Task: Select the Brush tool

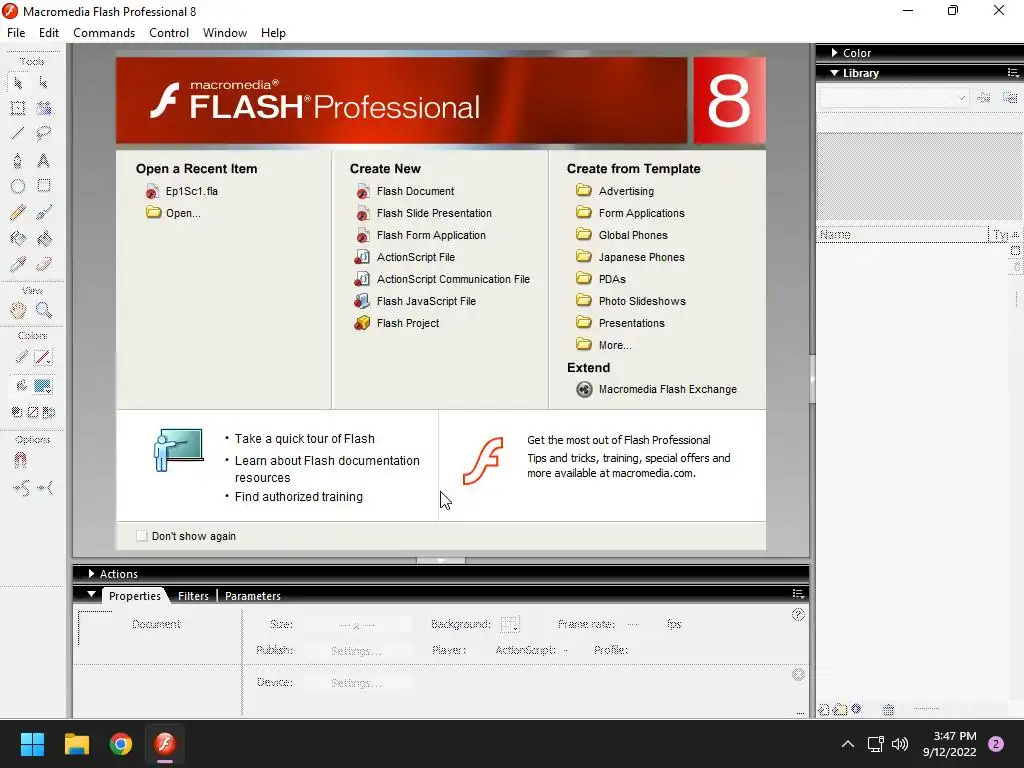Action: (44, 212)
